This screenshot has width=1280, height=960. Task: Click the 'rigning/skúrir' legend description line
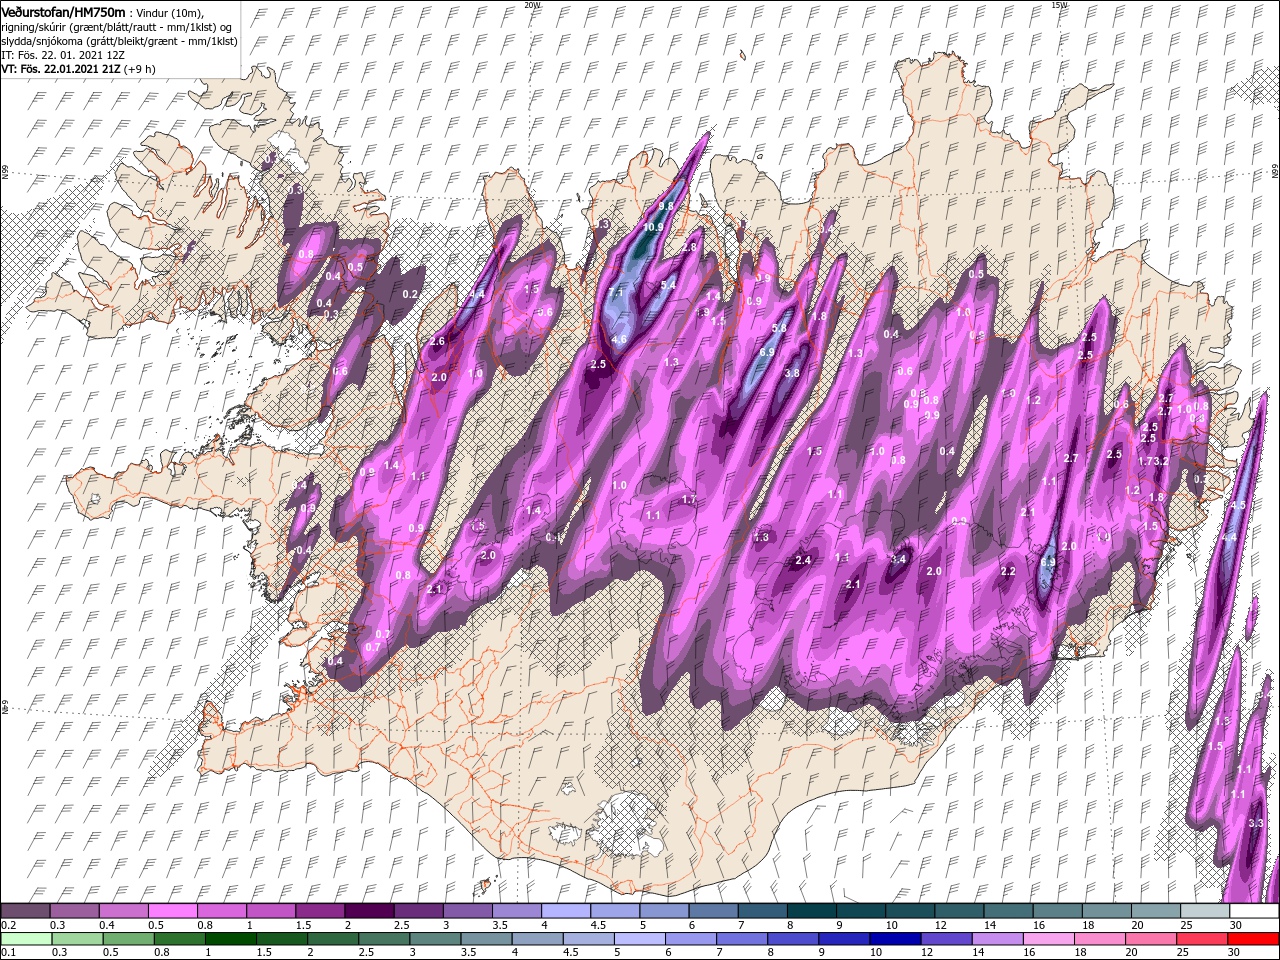pyautogui.click(x=118, y=27)
